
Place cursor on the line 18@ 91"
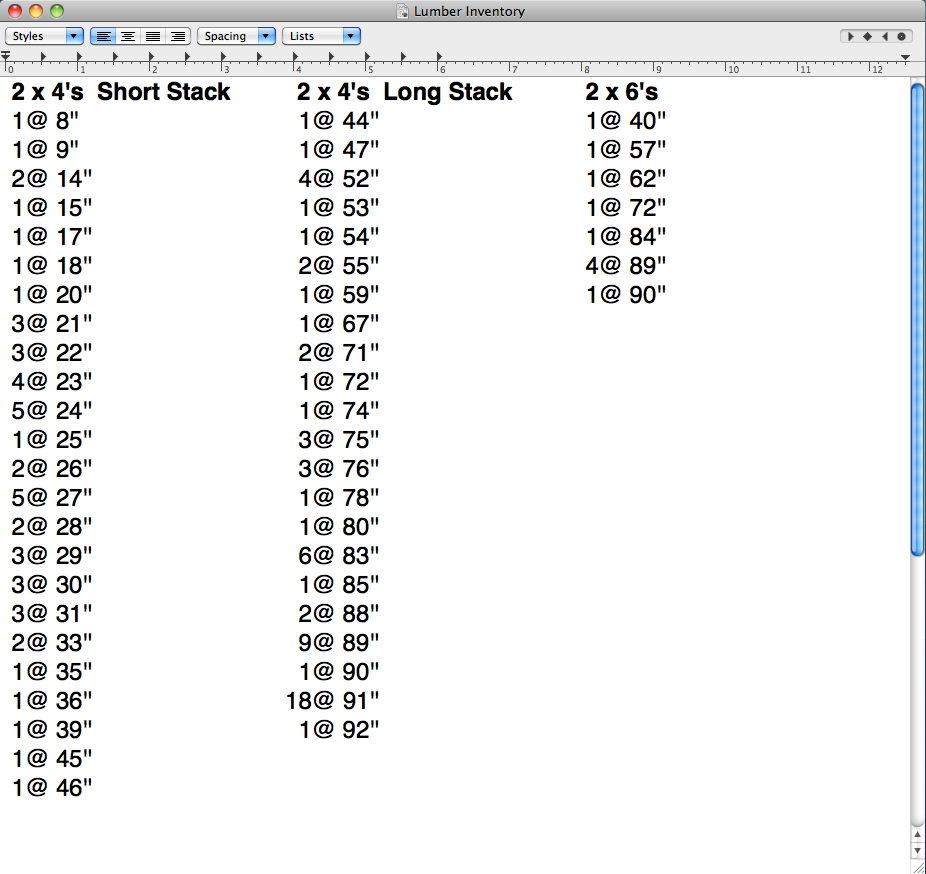(x=332, y=701)
